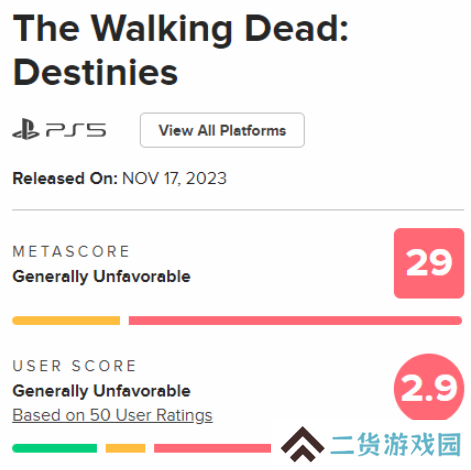
Task: Click the USER SCORE heading label
Action: (74, 366)
